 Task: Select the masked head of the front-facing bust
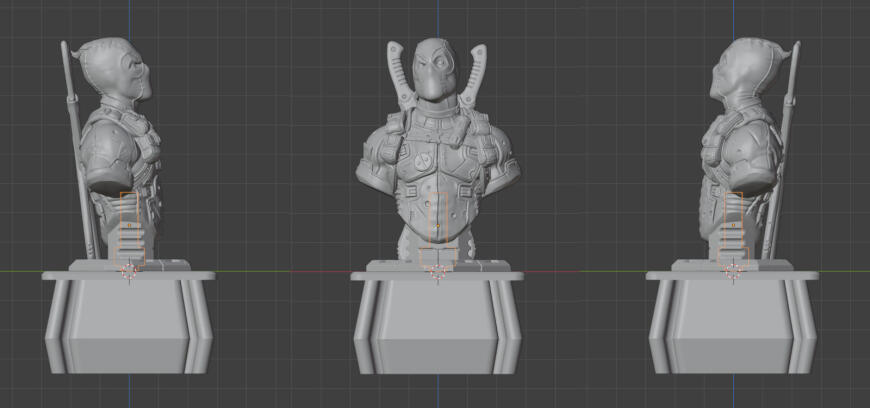pos(434,69)
